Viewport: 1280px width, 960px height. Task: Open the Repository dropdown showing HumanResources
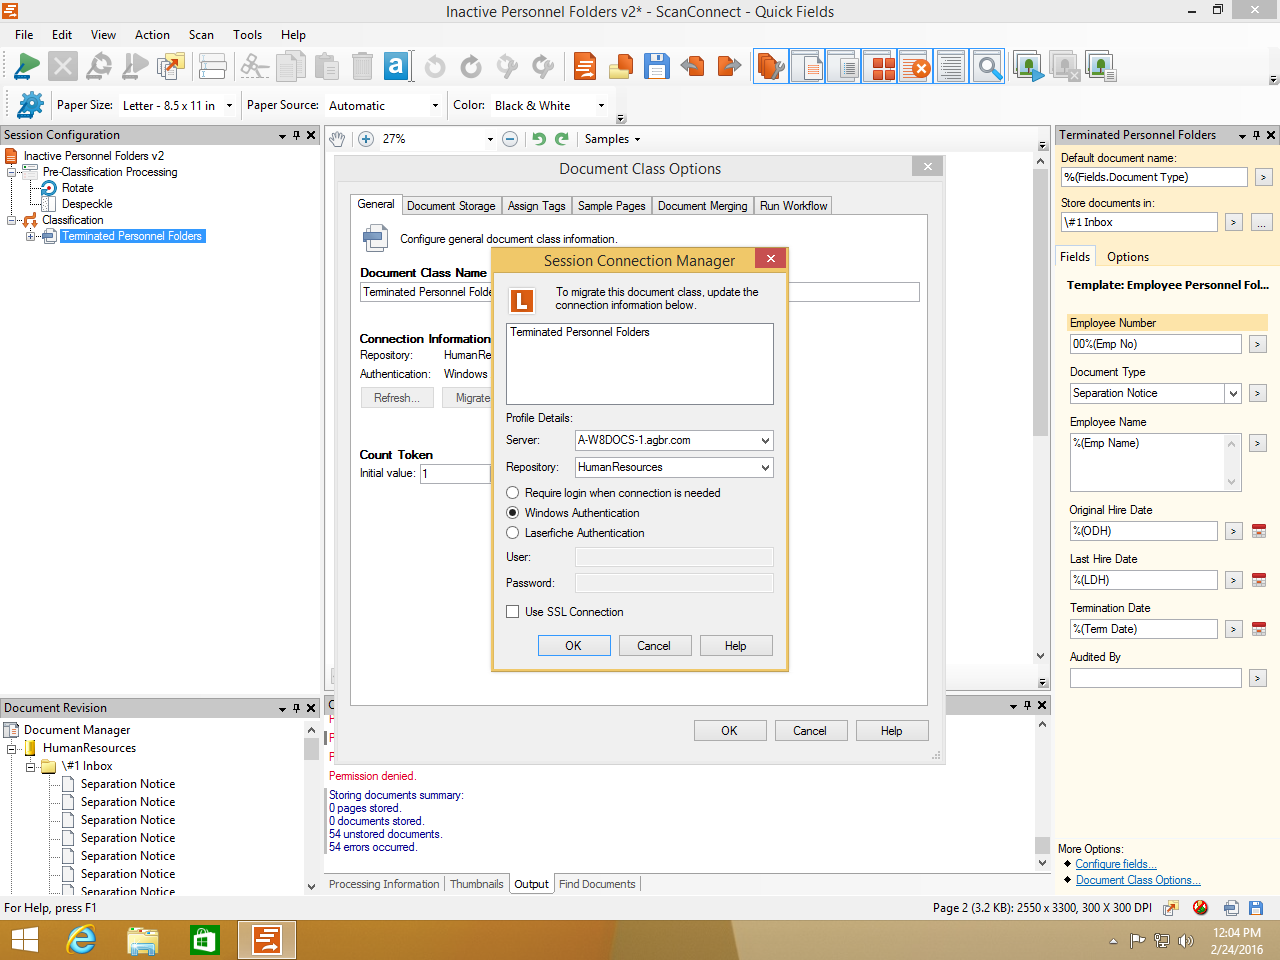click(x=765, y=467)
